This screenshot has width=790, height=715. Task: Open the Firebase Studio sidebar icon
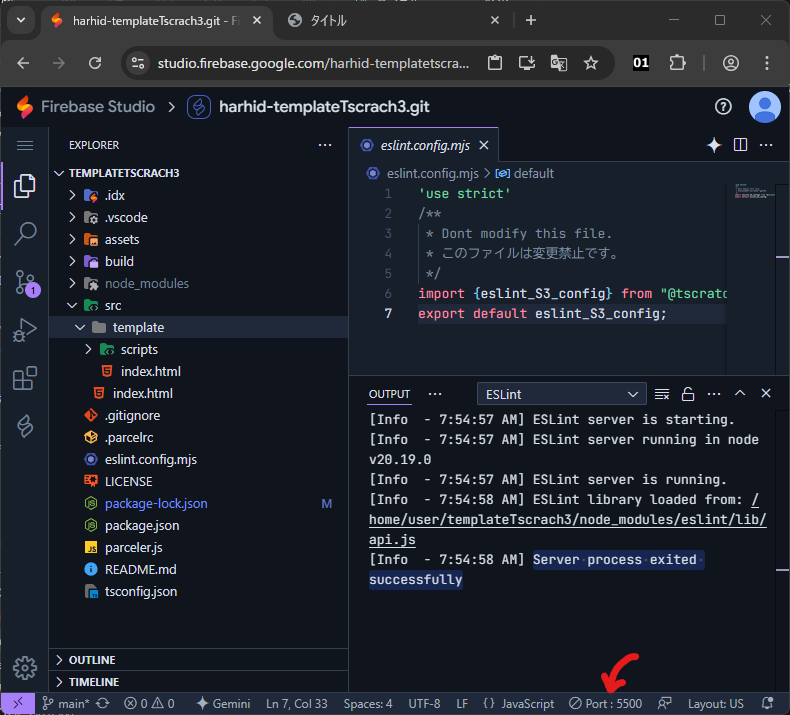[x=25, y=426]
